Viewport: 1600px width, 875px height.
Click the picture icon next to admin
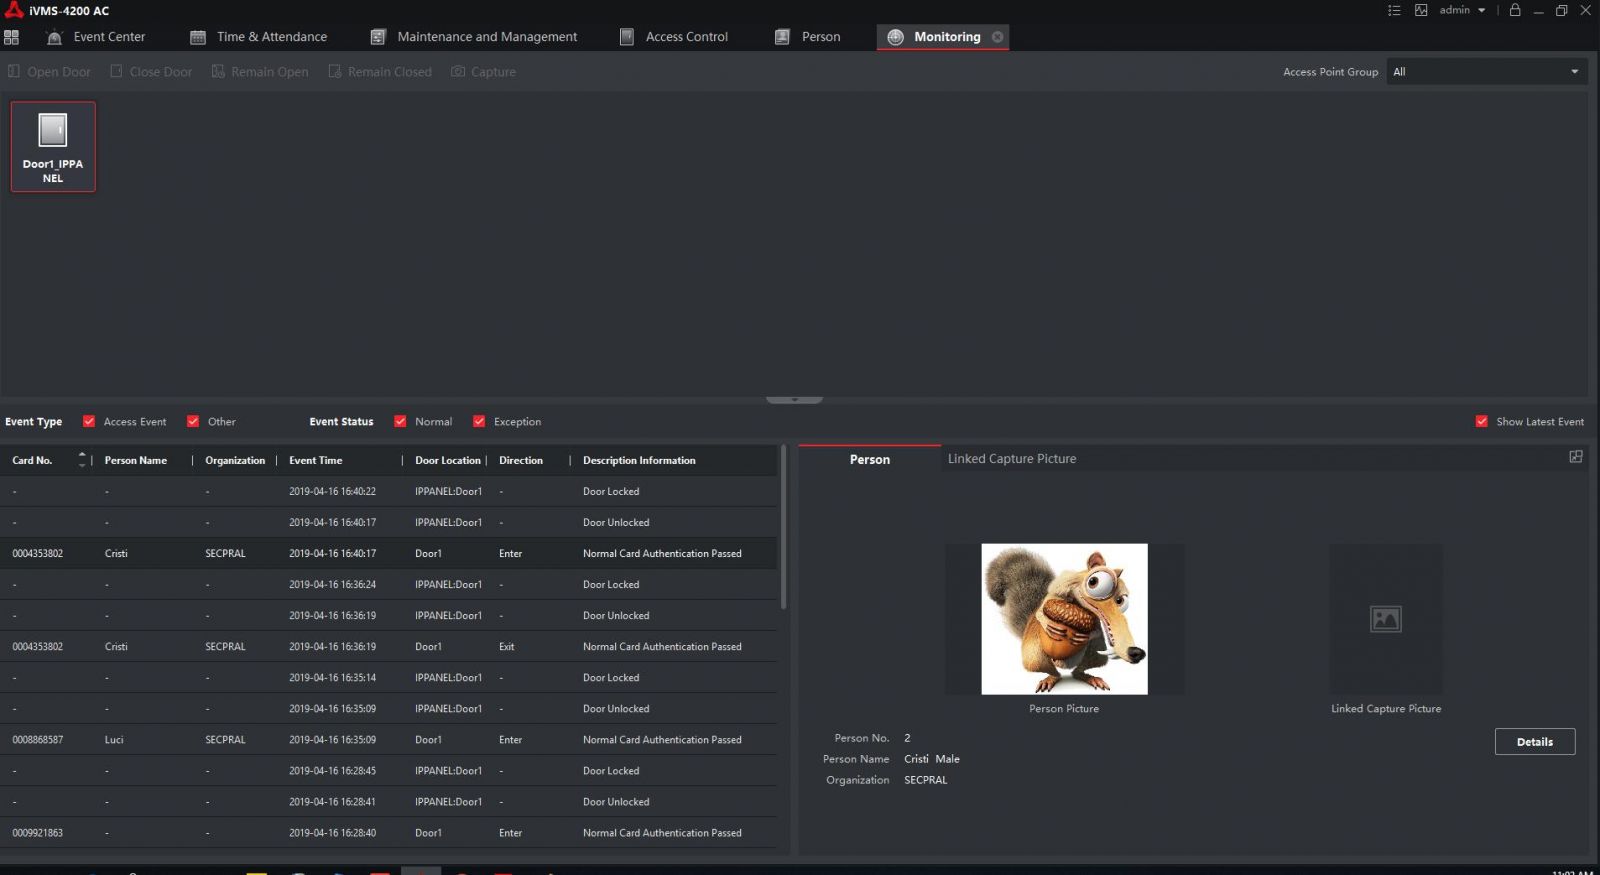(x=1421, y=10)
